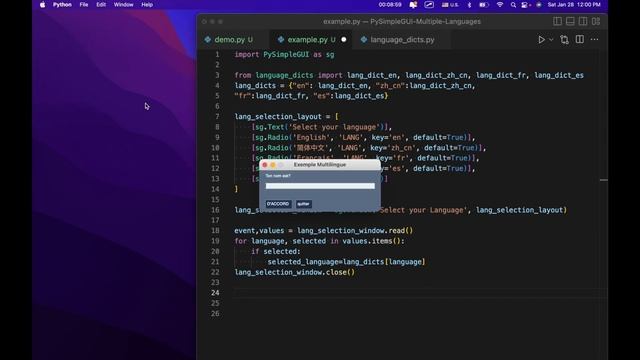Open the Help menu
Image resolution: width=640 pixels, height=360 pixels.
[x=147, y=5]
